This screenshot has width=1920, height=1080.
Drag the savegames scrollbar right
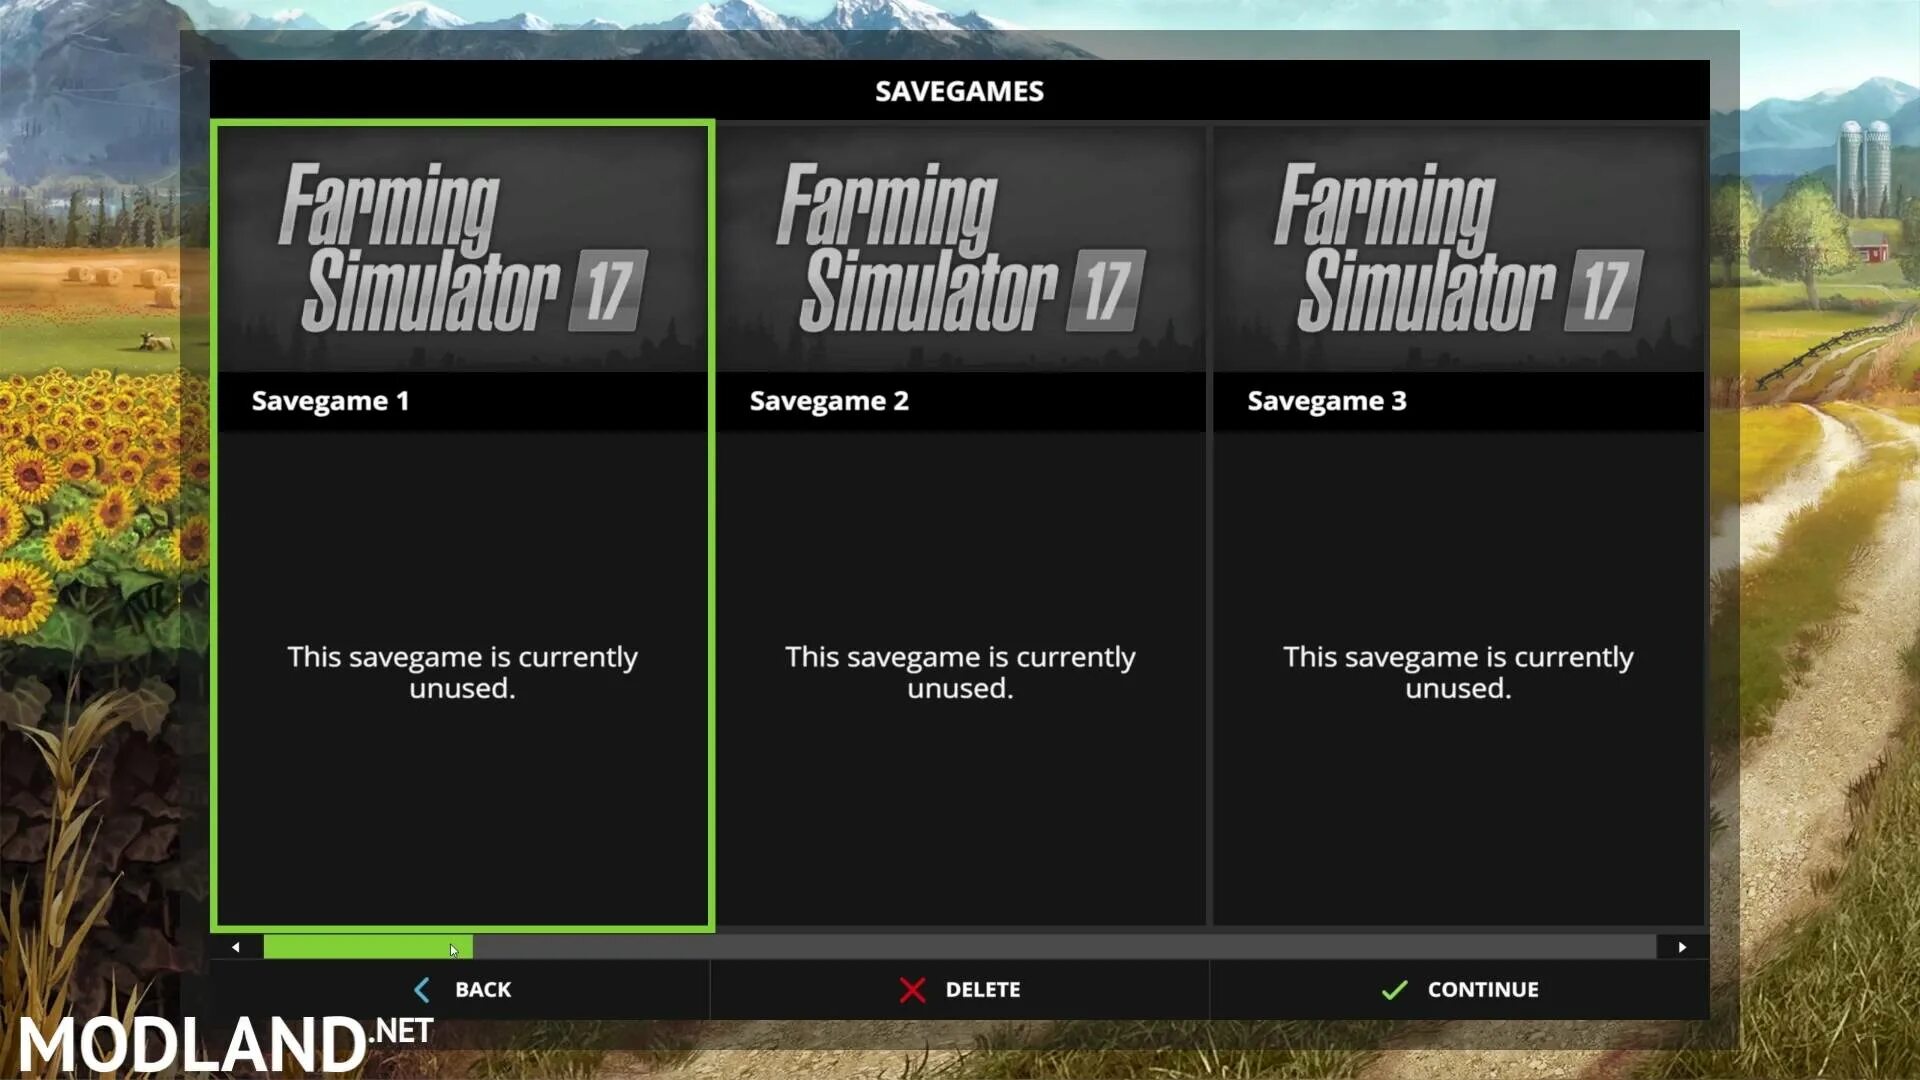click(x=1683, y=947)
